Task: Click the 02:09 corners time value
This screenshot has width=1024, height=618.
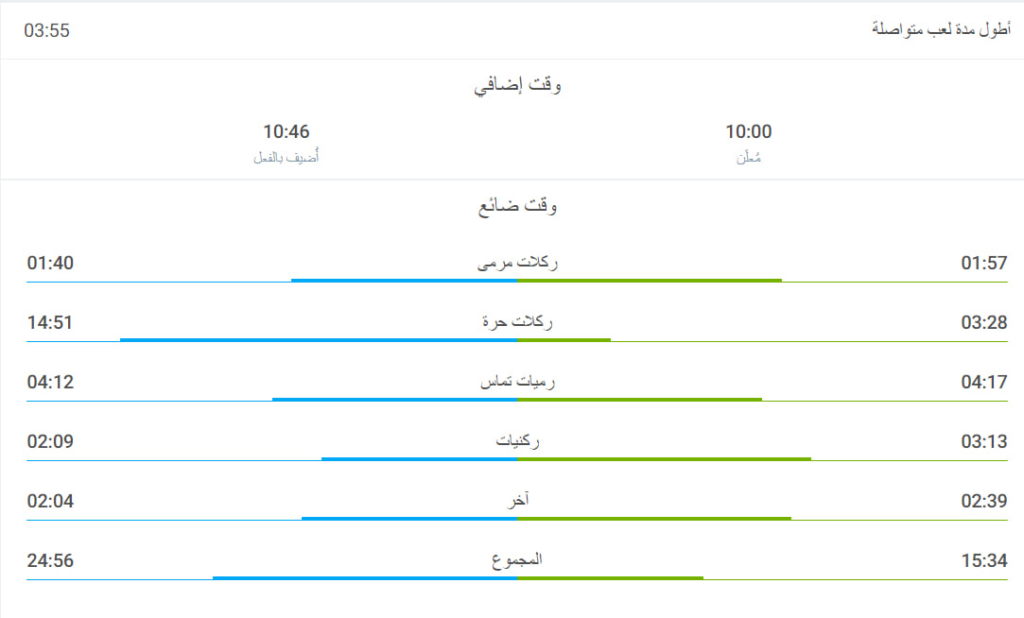Action: point(50,442)
